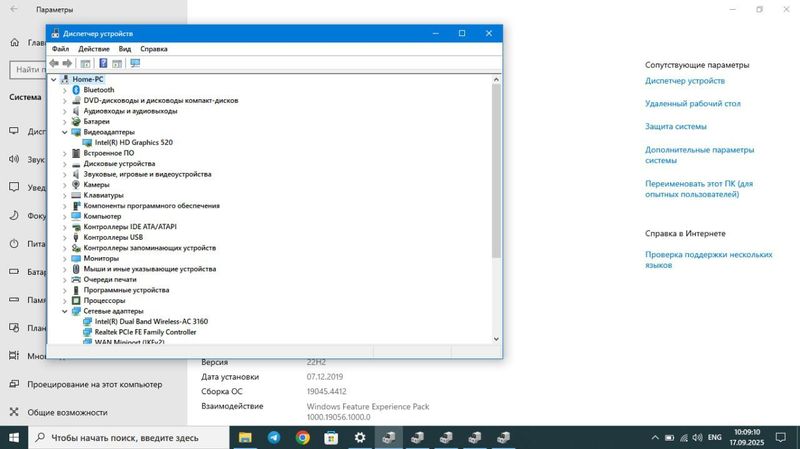Click the Клавиатуры keyboard icon

click(76, 195)
